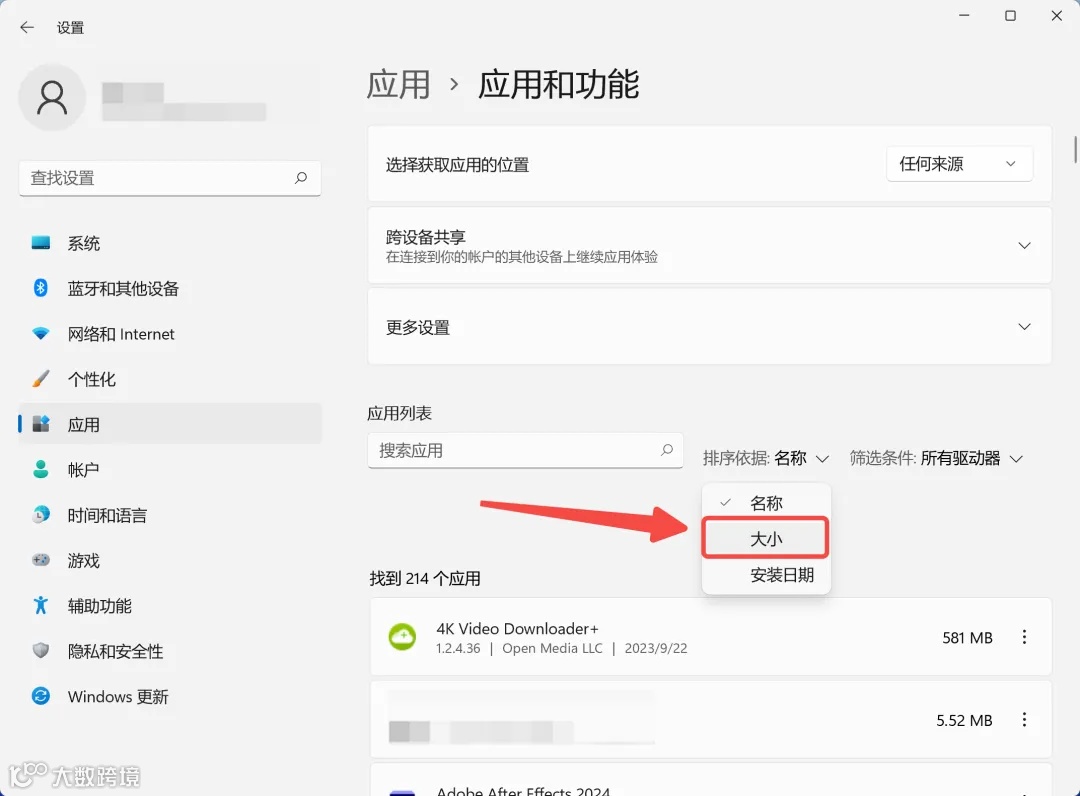
Task: Open 帐户 settings
Action: [169, 470]
